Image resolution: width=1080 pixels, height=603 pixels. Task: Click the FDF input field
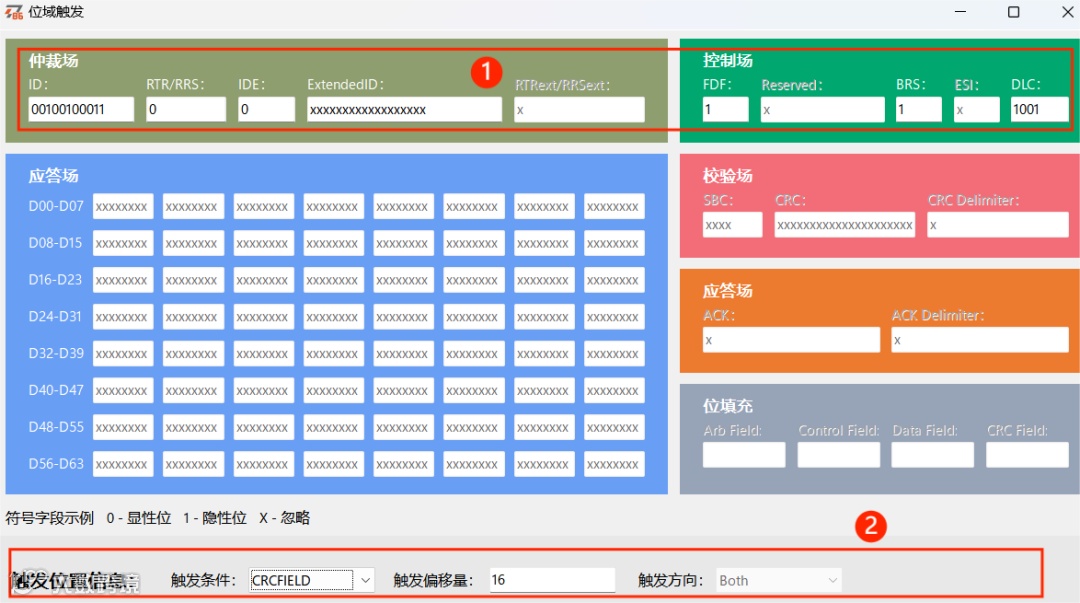point(725,110)
